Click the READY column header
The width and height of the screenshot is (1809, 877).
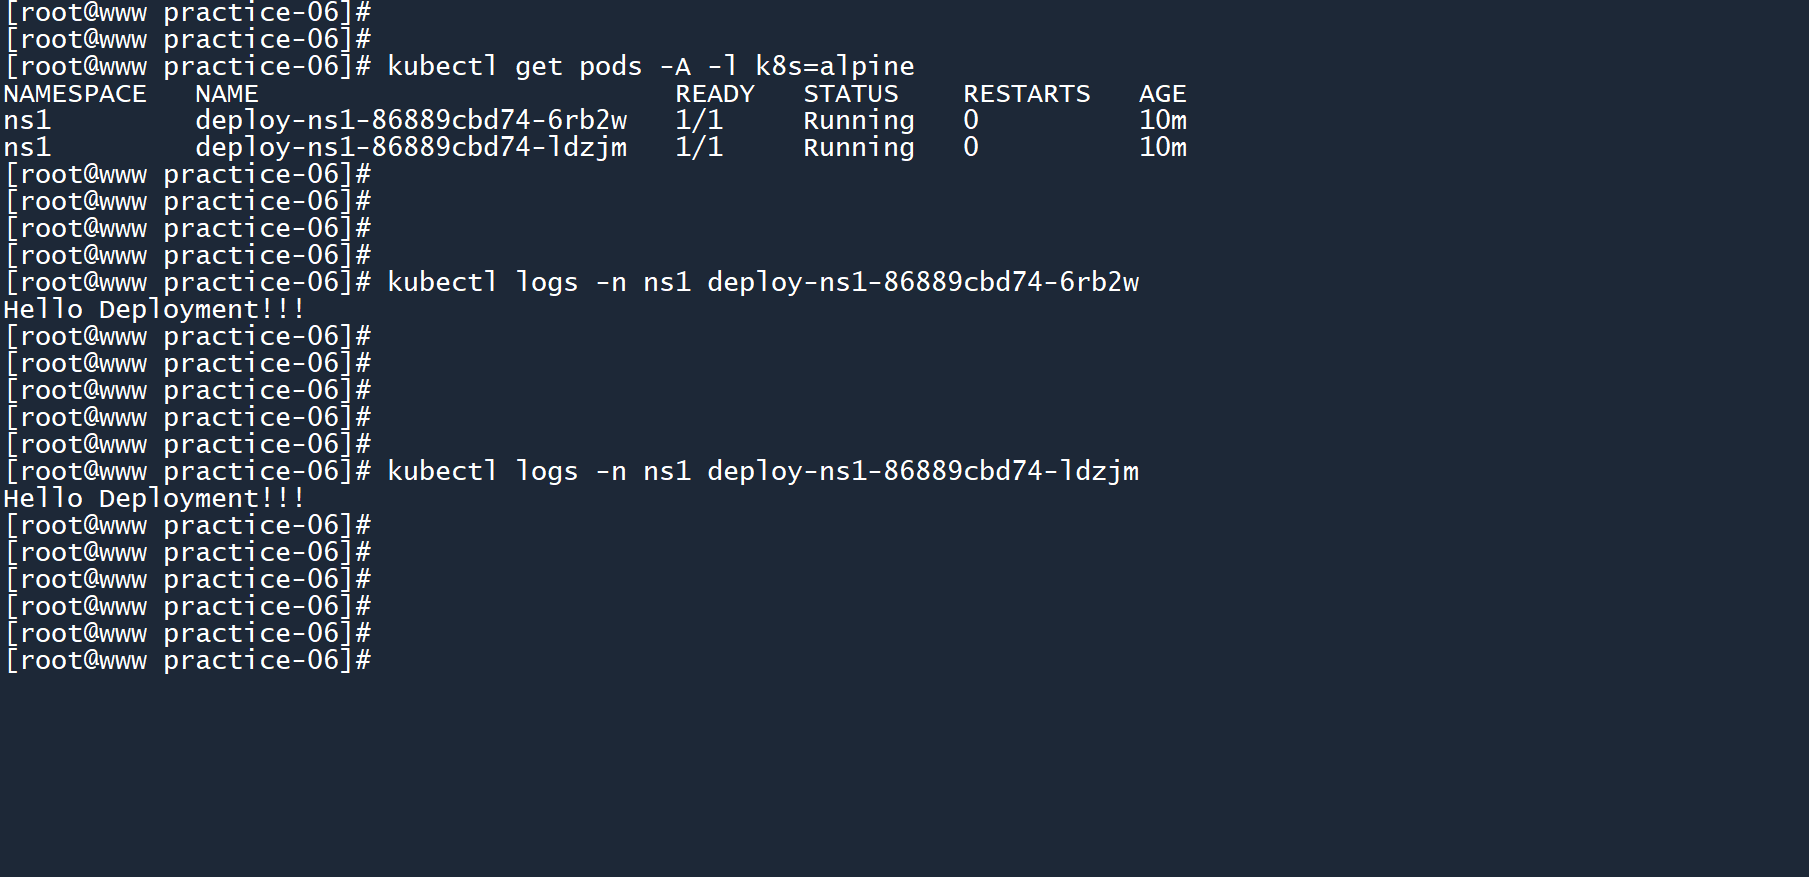(714, 94)
